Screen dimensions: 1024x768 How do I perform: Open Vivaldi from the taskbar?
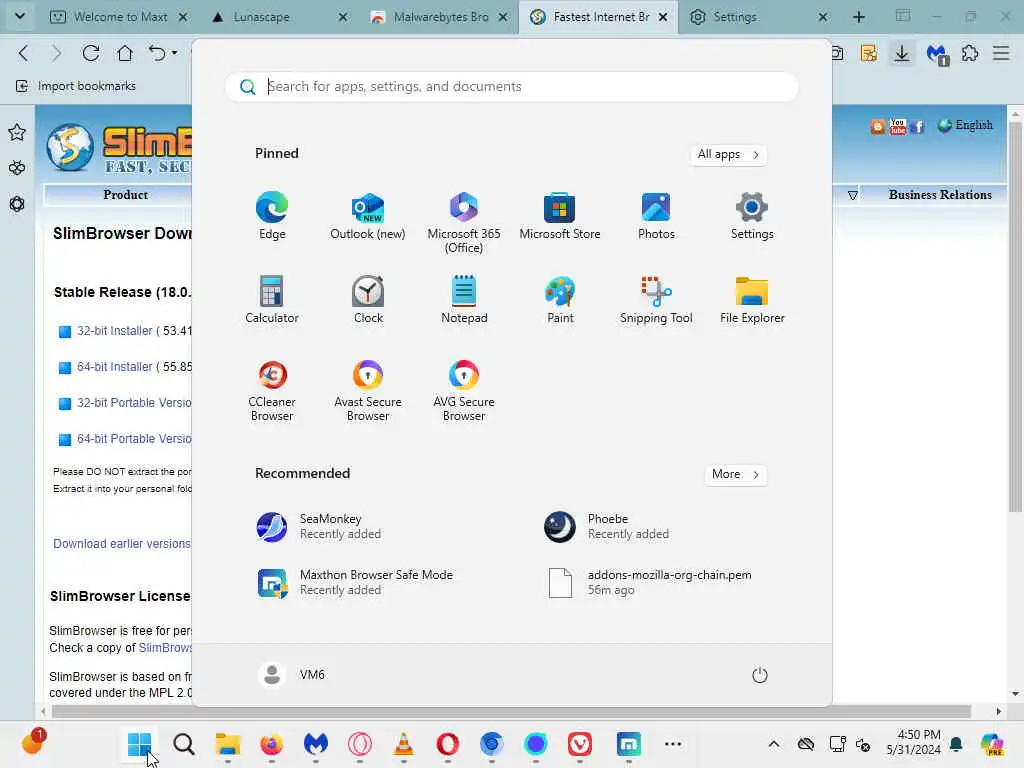(579, 744)
